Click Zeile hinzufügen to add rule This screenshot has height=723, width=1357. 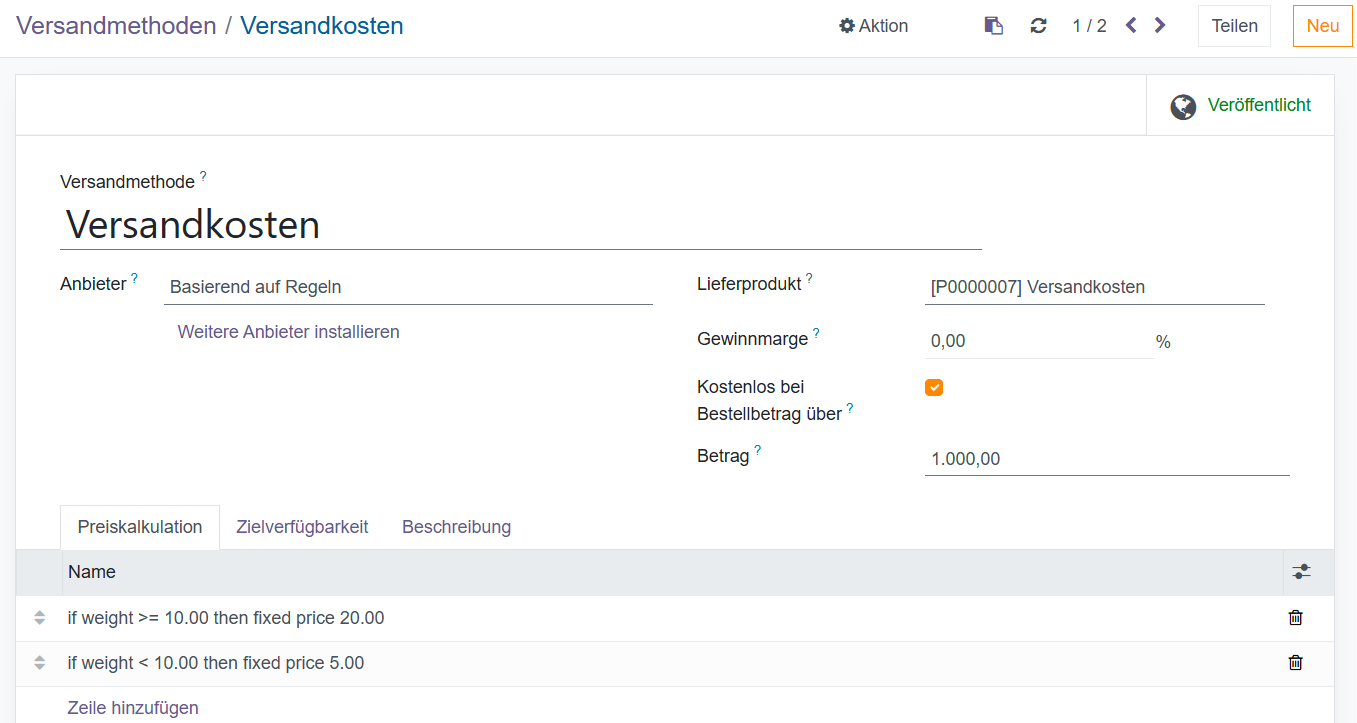click(133, 708)
